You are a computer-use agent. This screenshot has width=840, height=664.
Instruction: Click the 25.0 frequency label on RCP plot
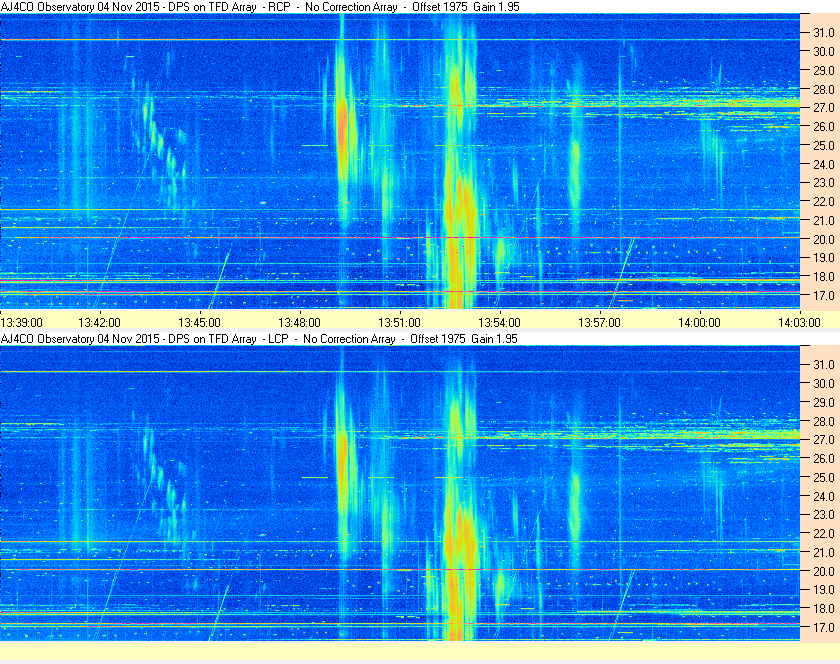pyautogui.click(x=824, y=145)
